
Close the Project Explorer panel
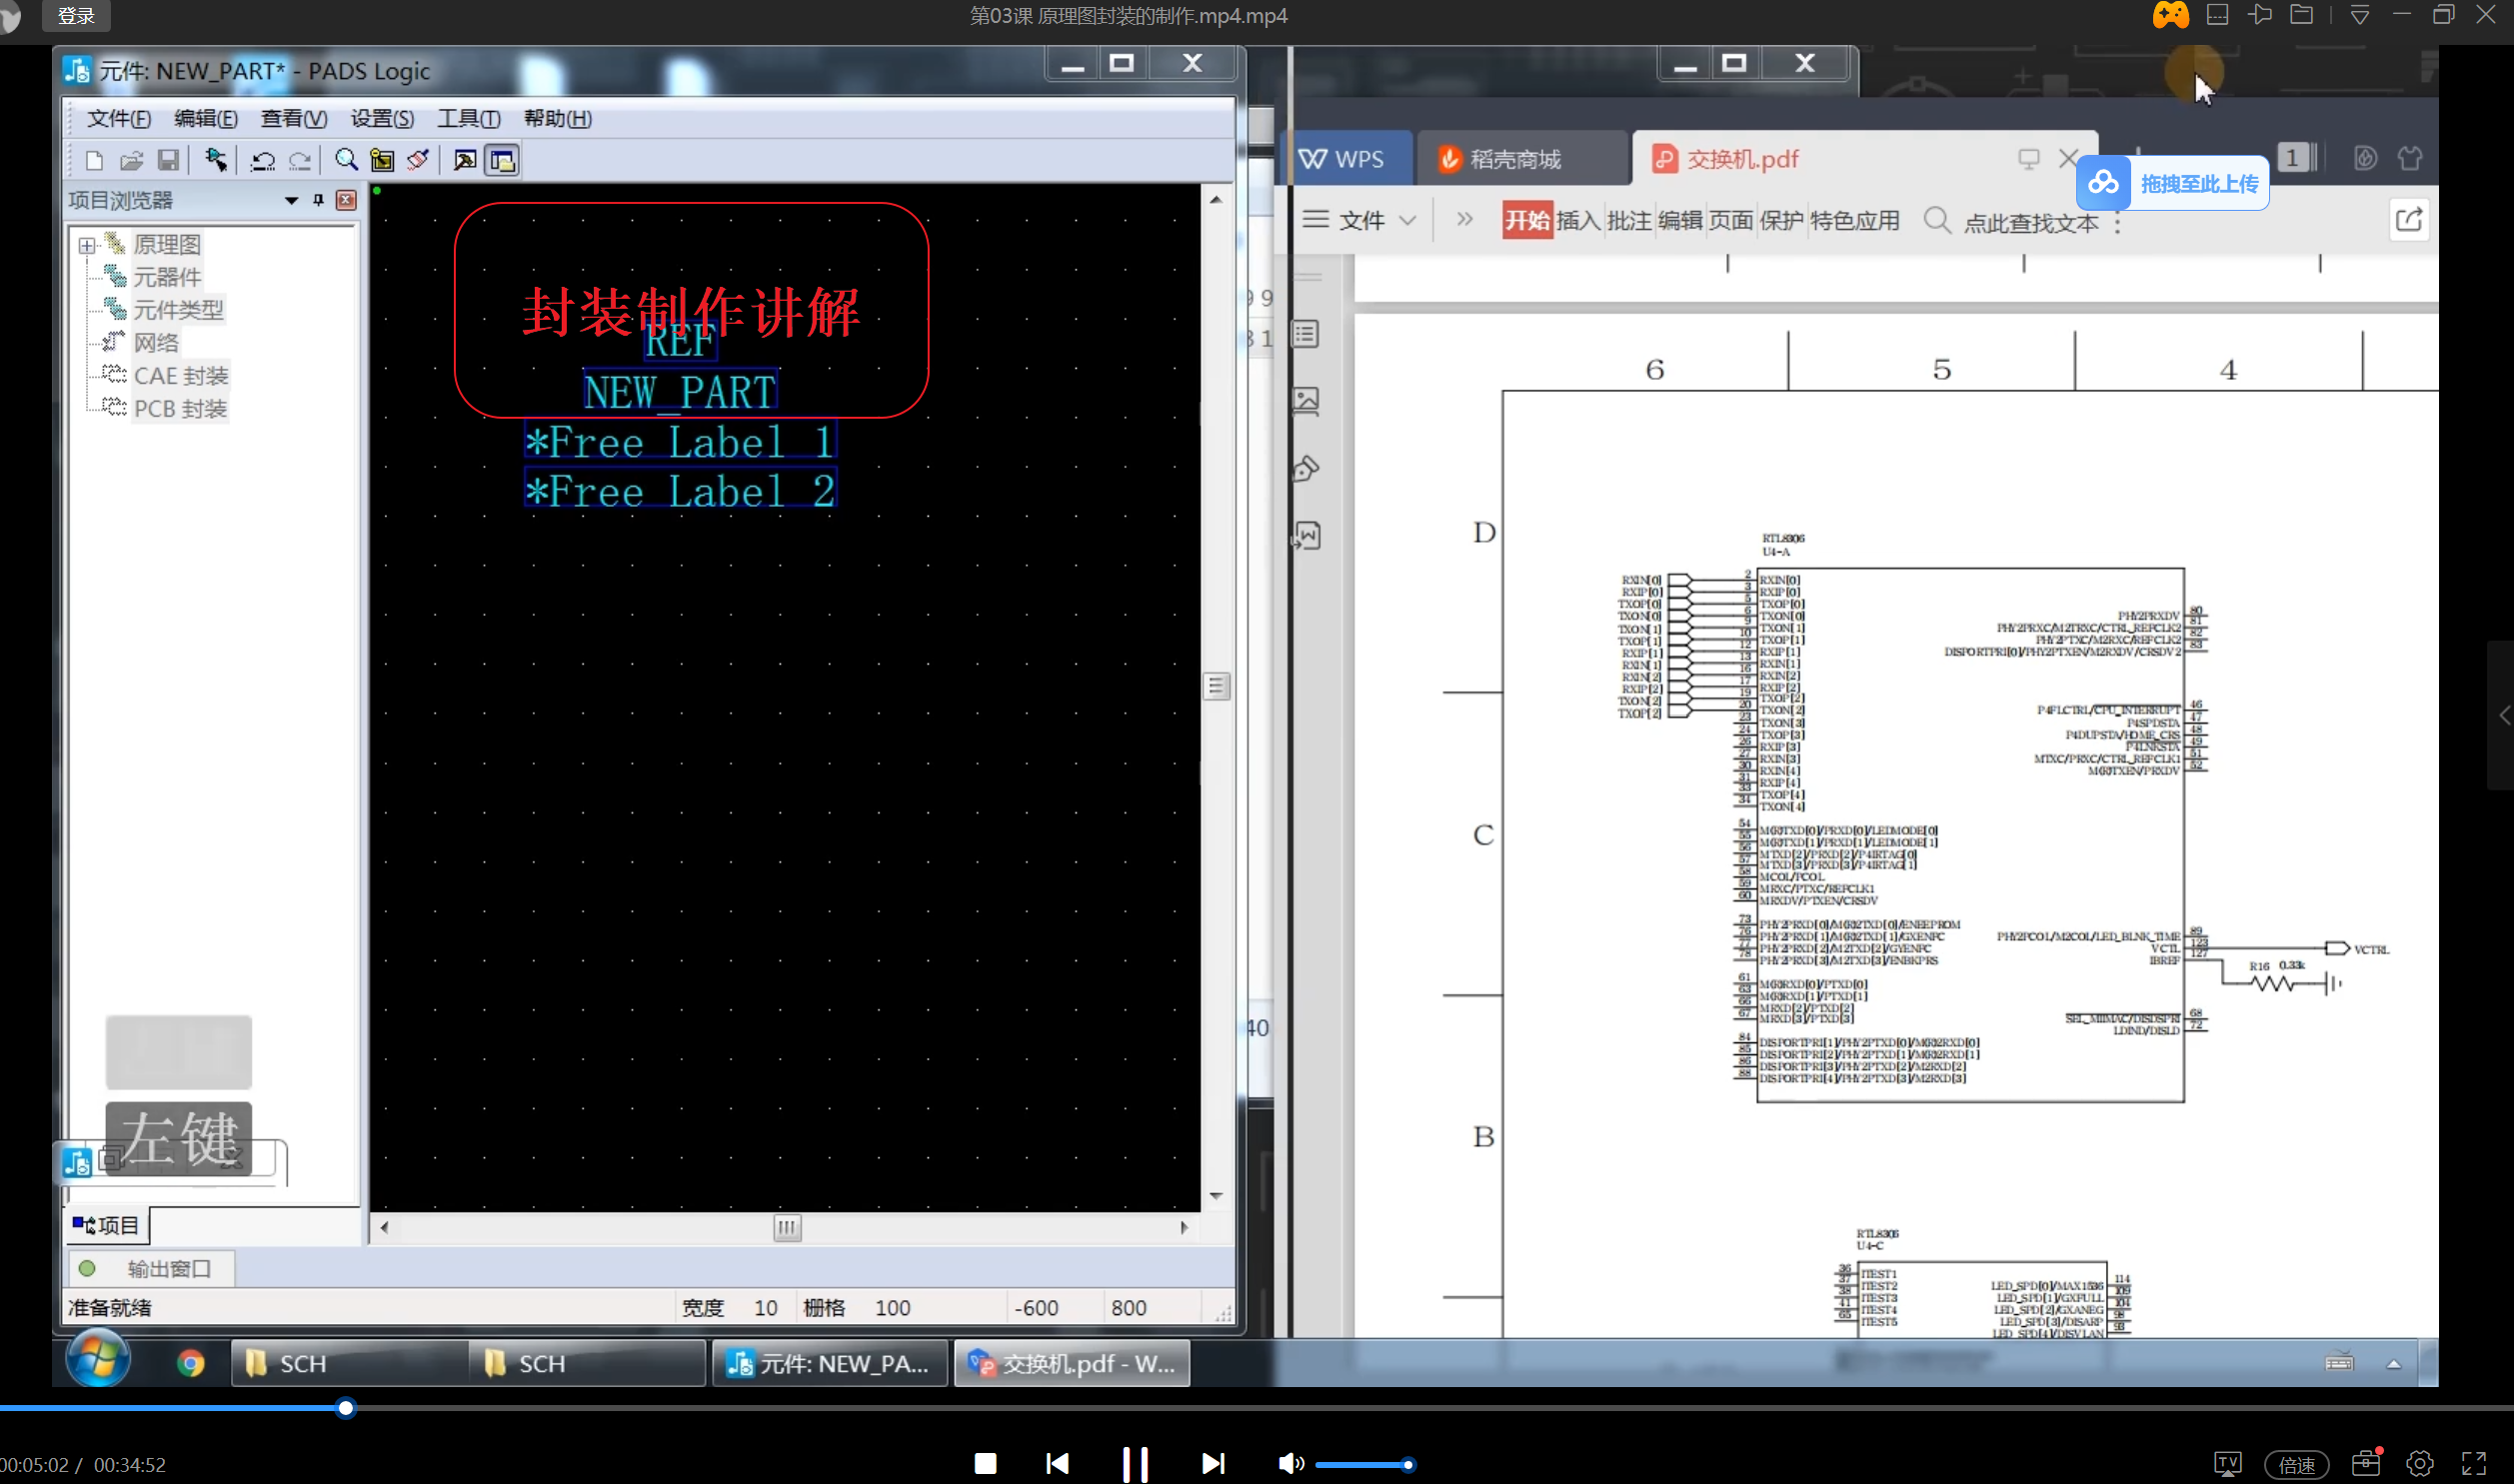pyautogui.click(x=346, y=200)
